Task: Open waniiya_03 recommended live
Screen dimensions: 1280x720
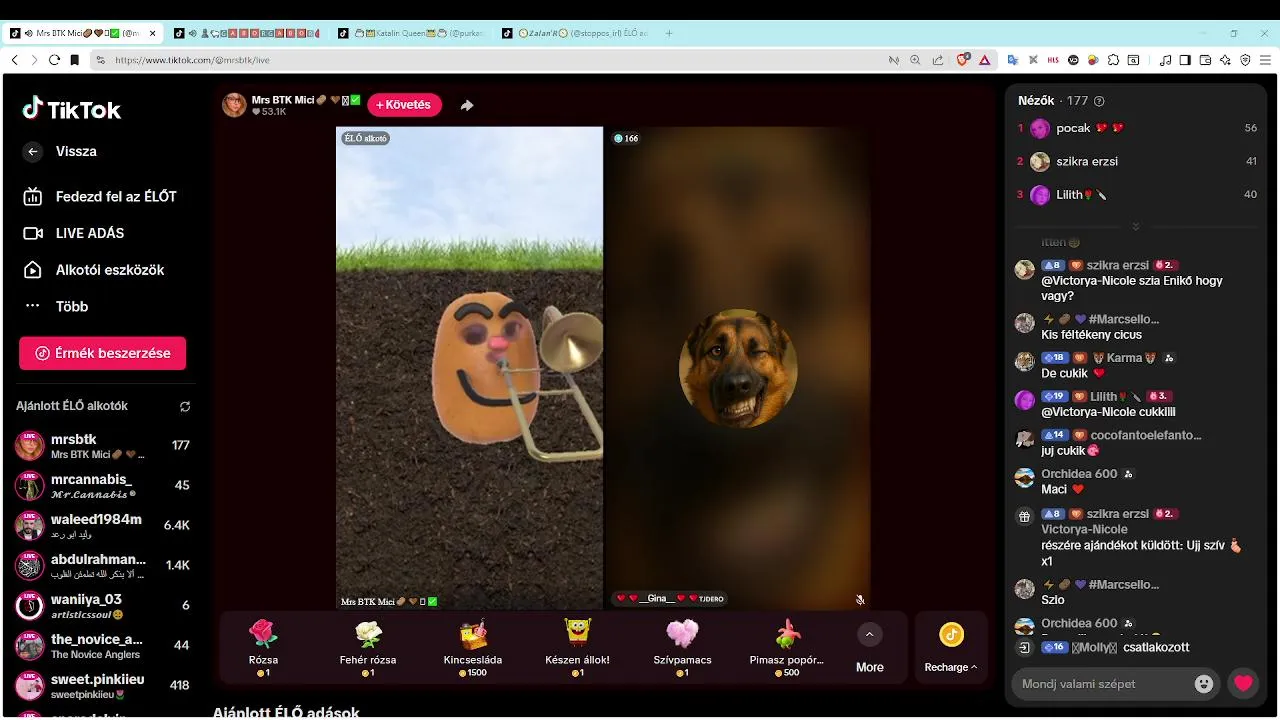Action: (x=102, y=606)
